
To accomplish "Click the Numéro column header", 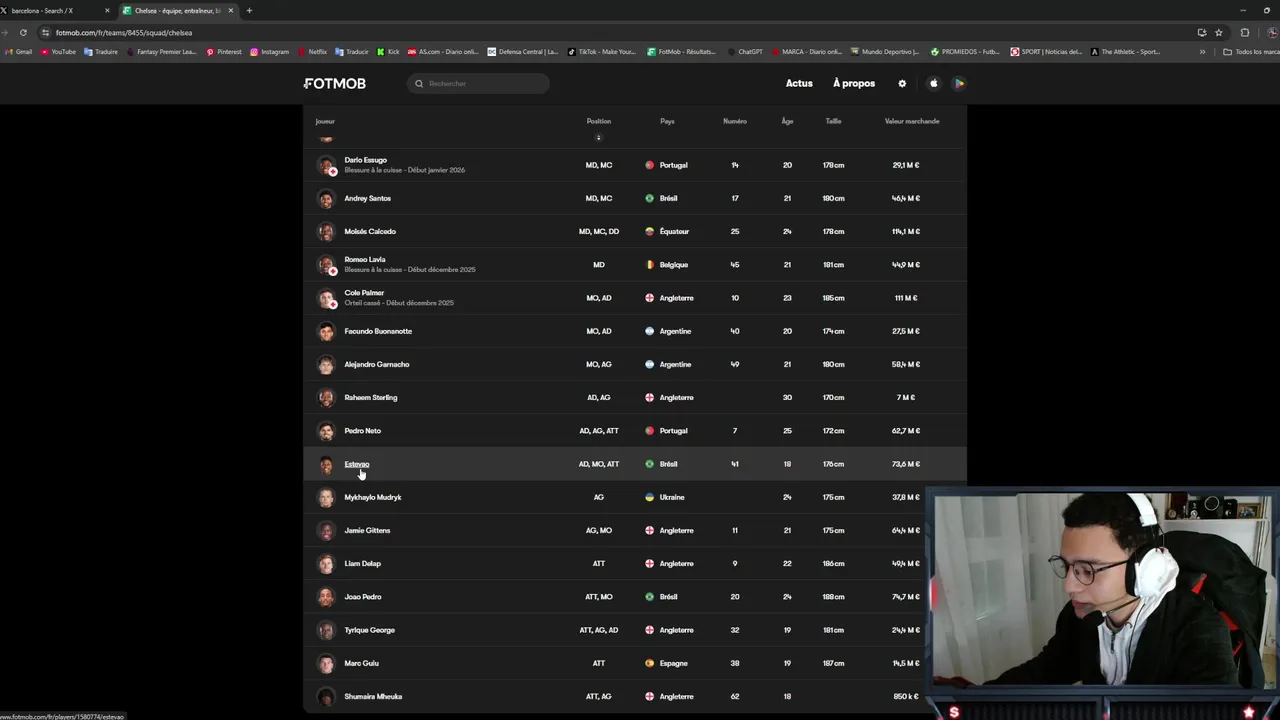I will [735, 121].
